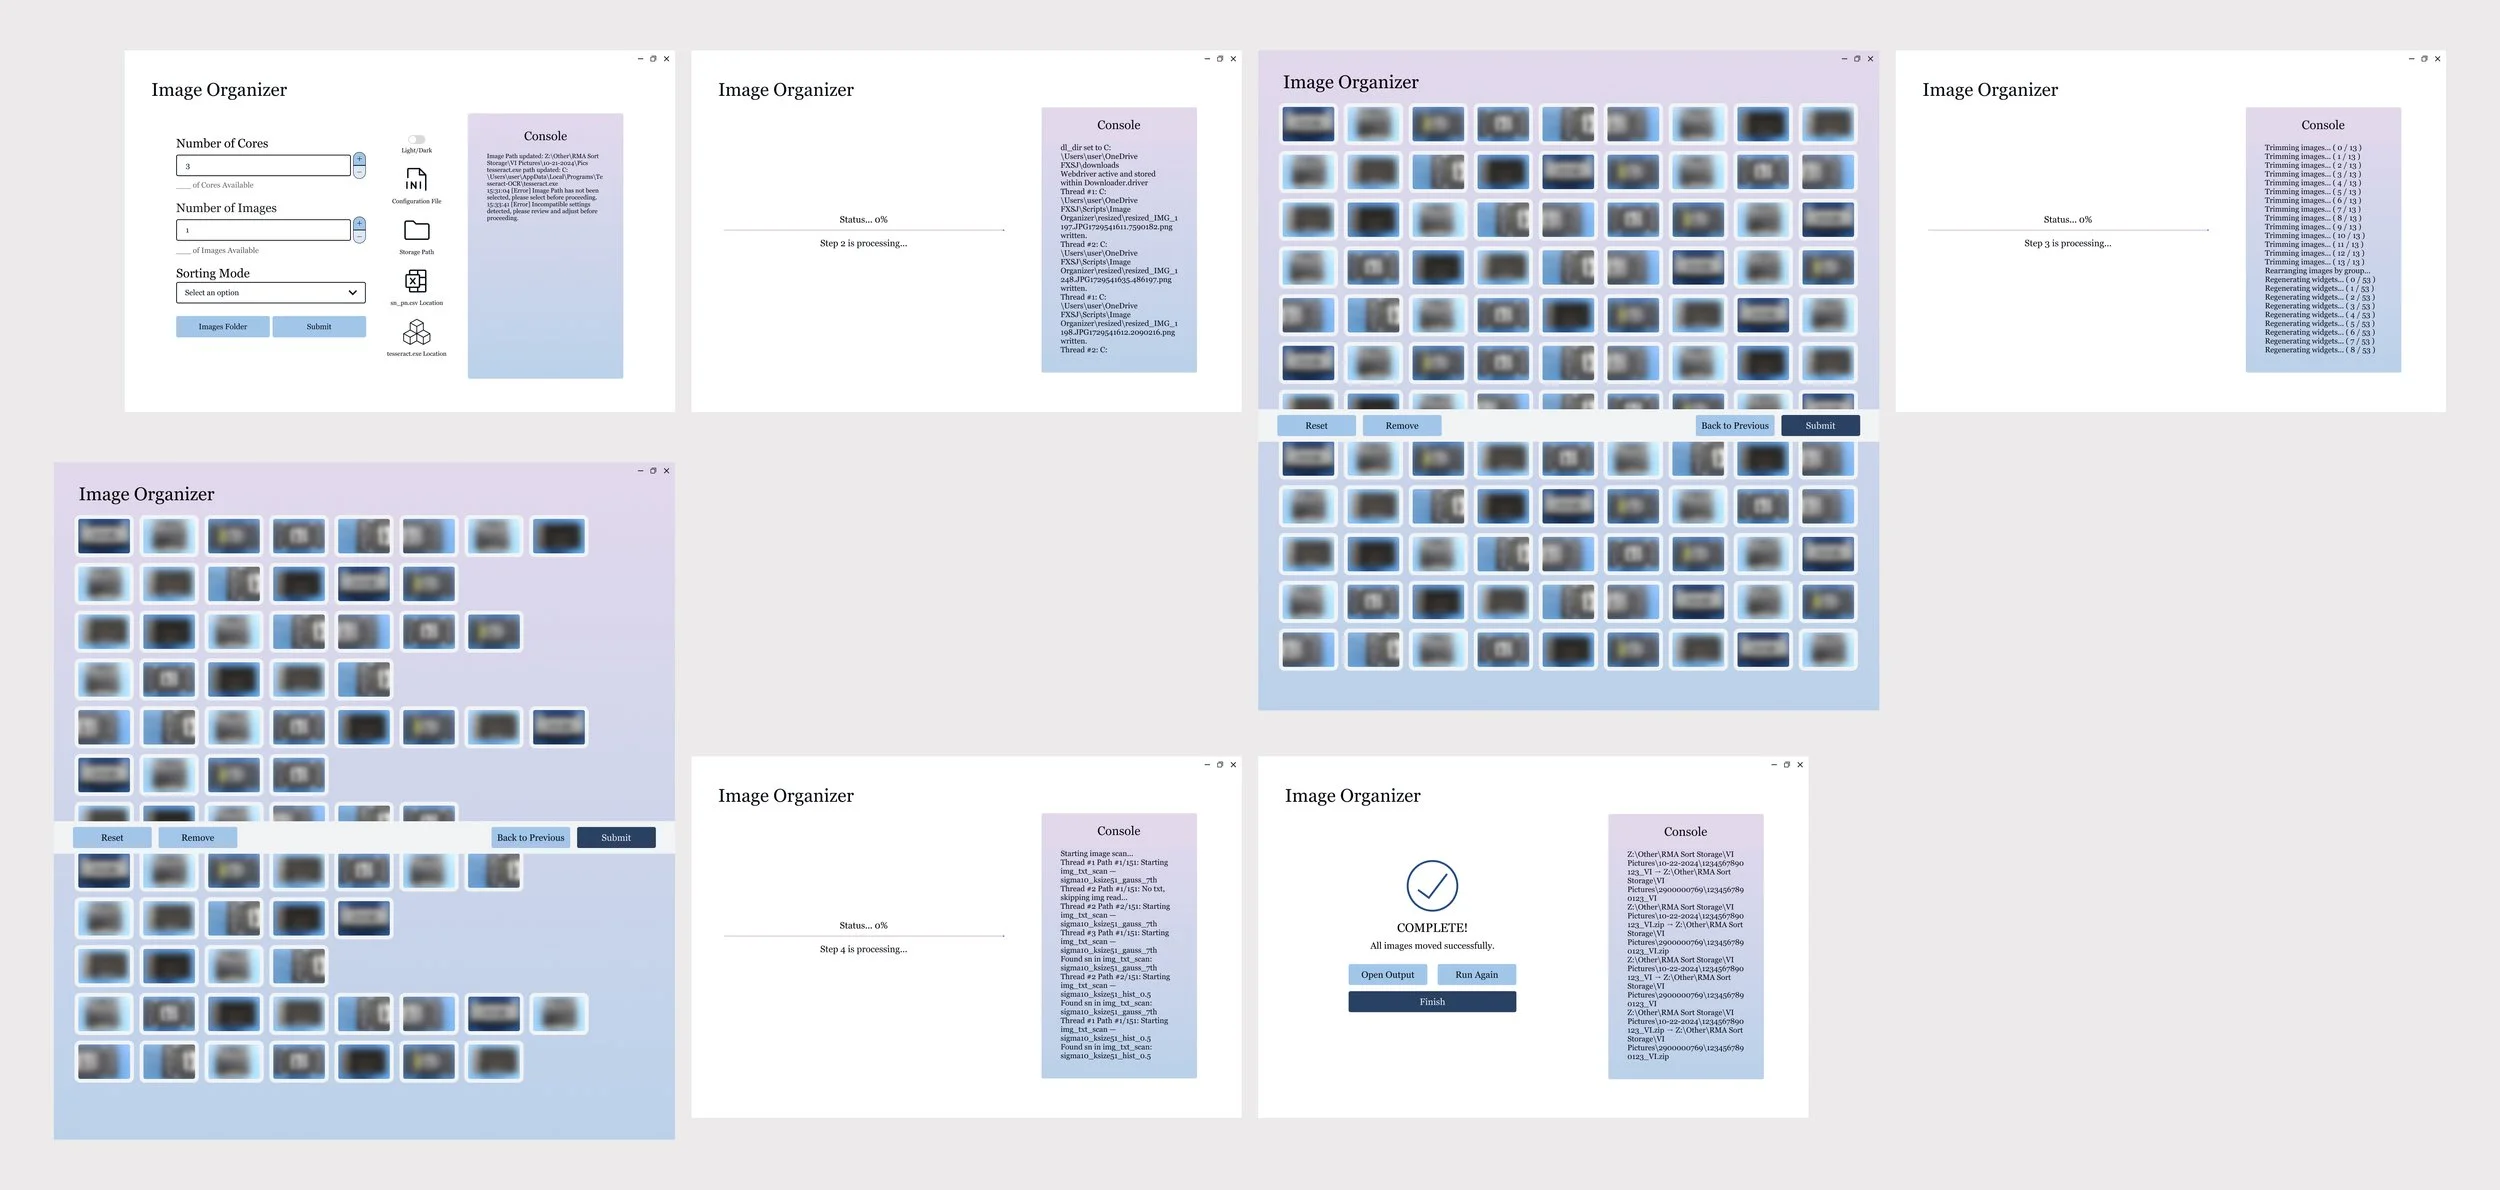Click the dark Finish button
Viewport: 2500px width, 1190px height.
[1431, 1002]
